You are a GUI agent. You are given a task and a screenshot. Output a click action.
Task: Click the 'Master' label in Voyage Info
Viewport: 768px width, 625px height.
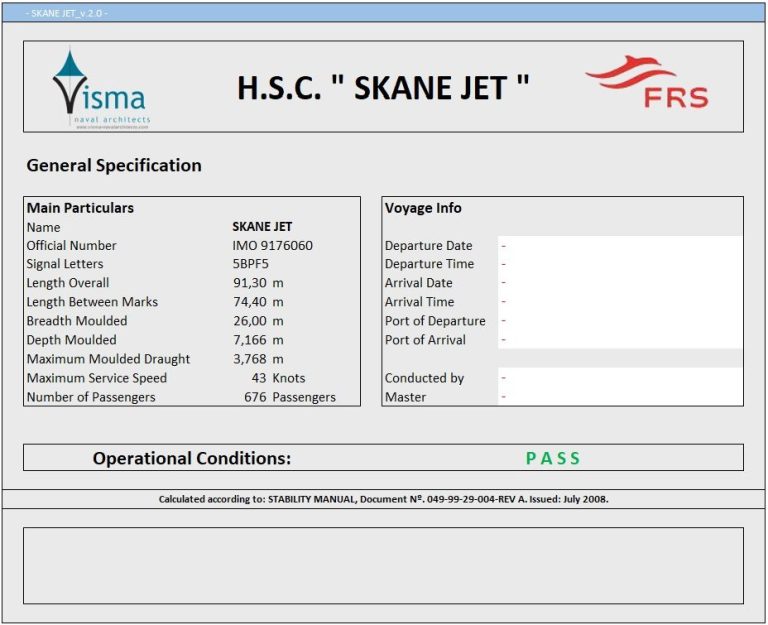point(406,397)
